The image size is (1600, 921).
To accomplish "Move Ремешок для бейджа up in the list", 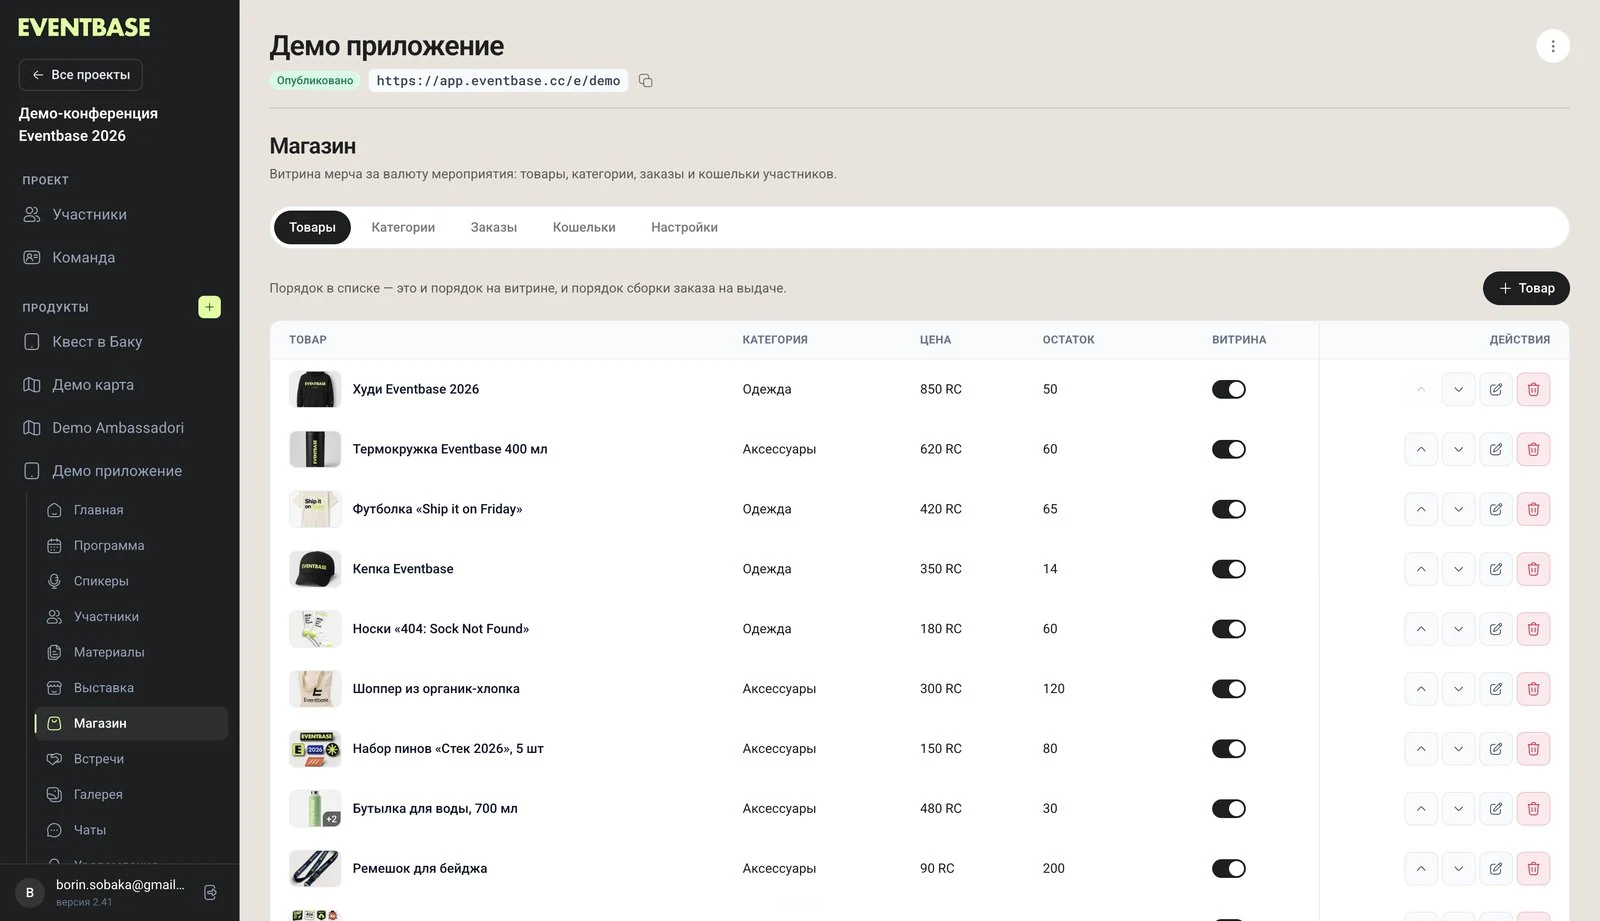I will tap(1421, 869).
